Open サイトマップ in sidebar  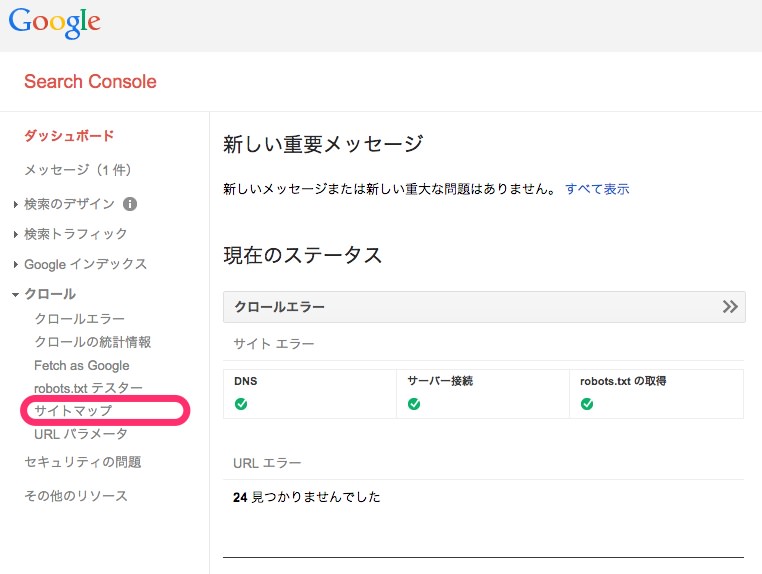(x=73, y=411)
